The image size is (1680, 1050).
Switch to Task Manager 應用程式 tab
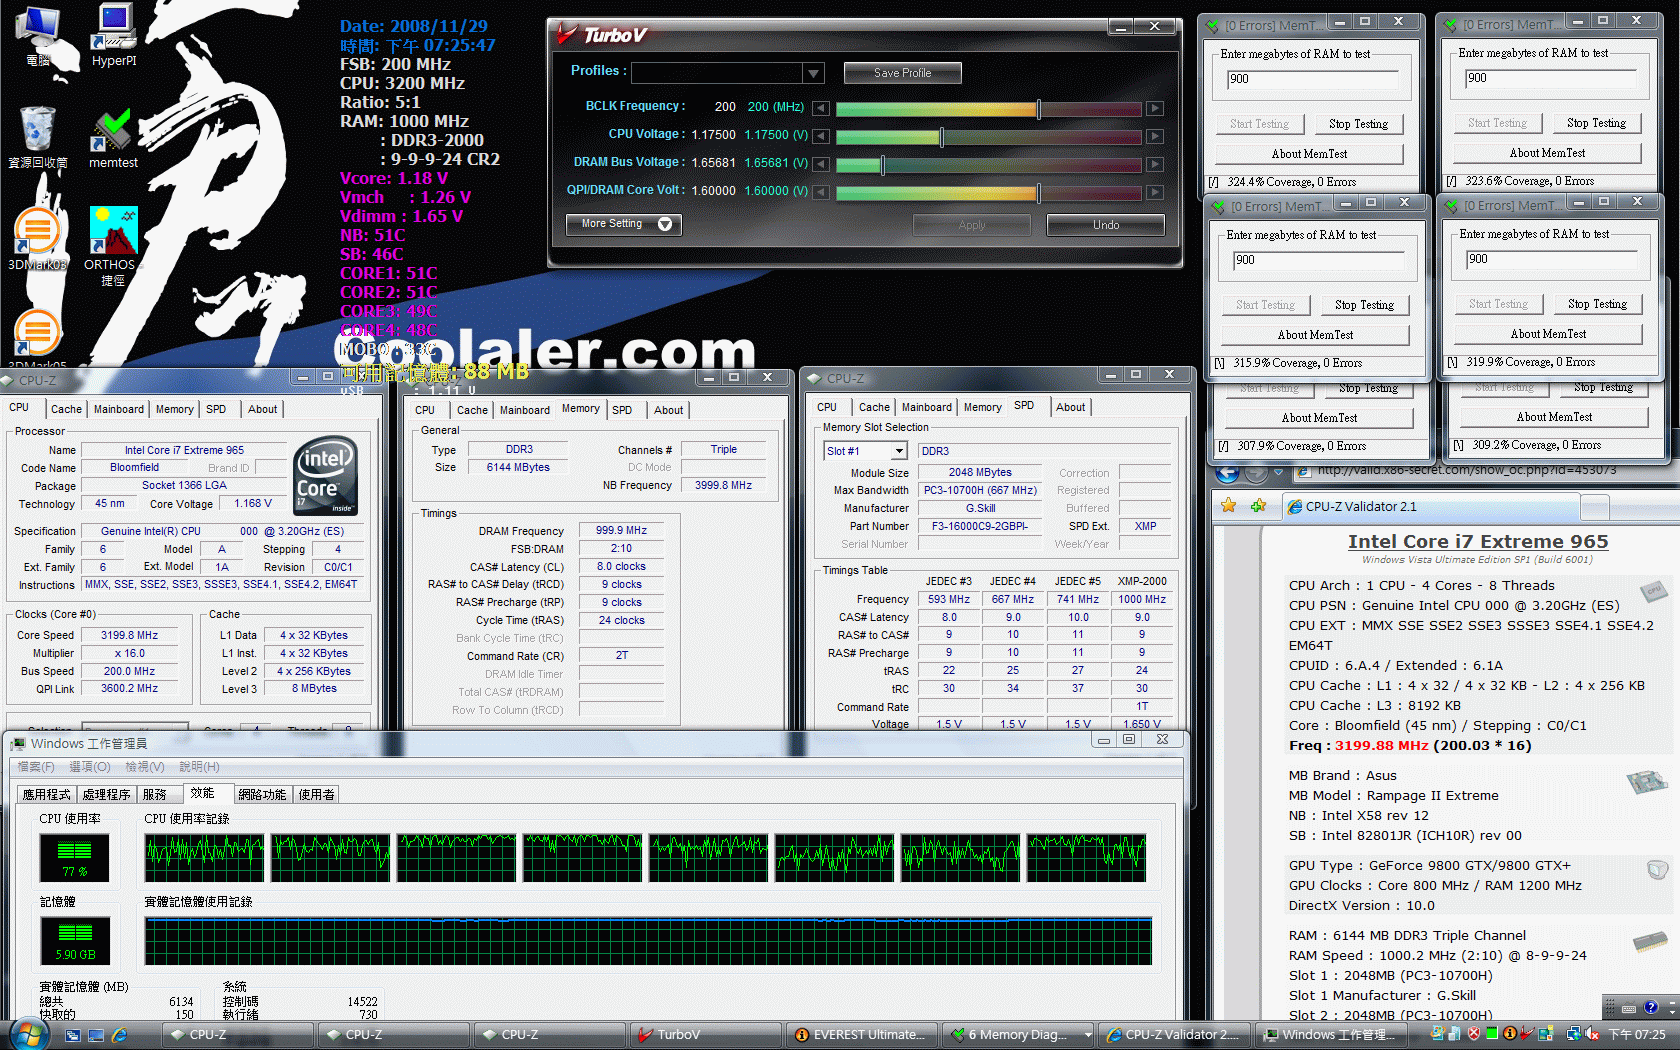(x=47, y=794)
